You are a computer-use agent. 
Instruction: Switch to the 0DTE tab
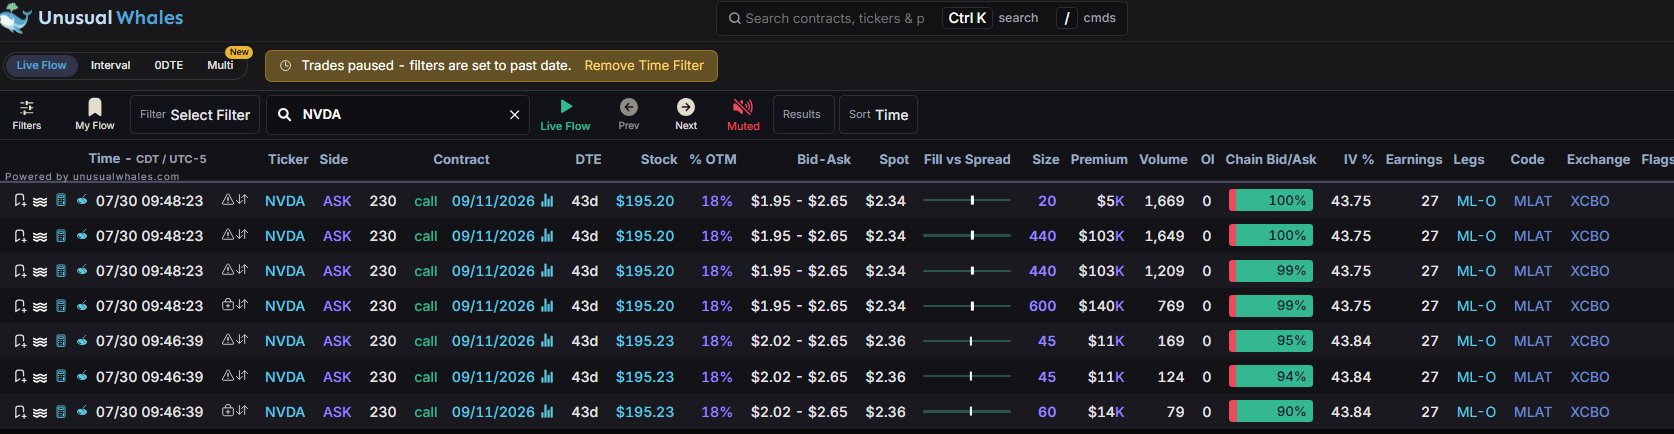pos(168,65)
